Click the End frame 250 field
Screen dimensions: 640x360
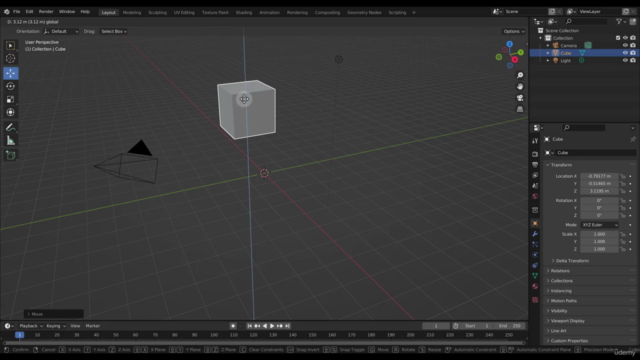click(x=510, y=326)
